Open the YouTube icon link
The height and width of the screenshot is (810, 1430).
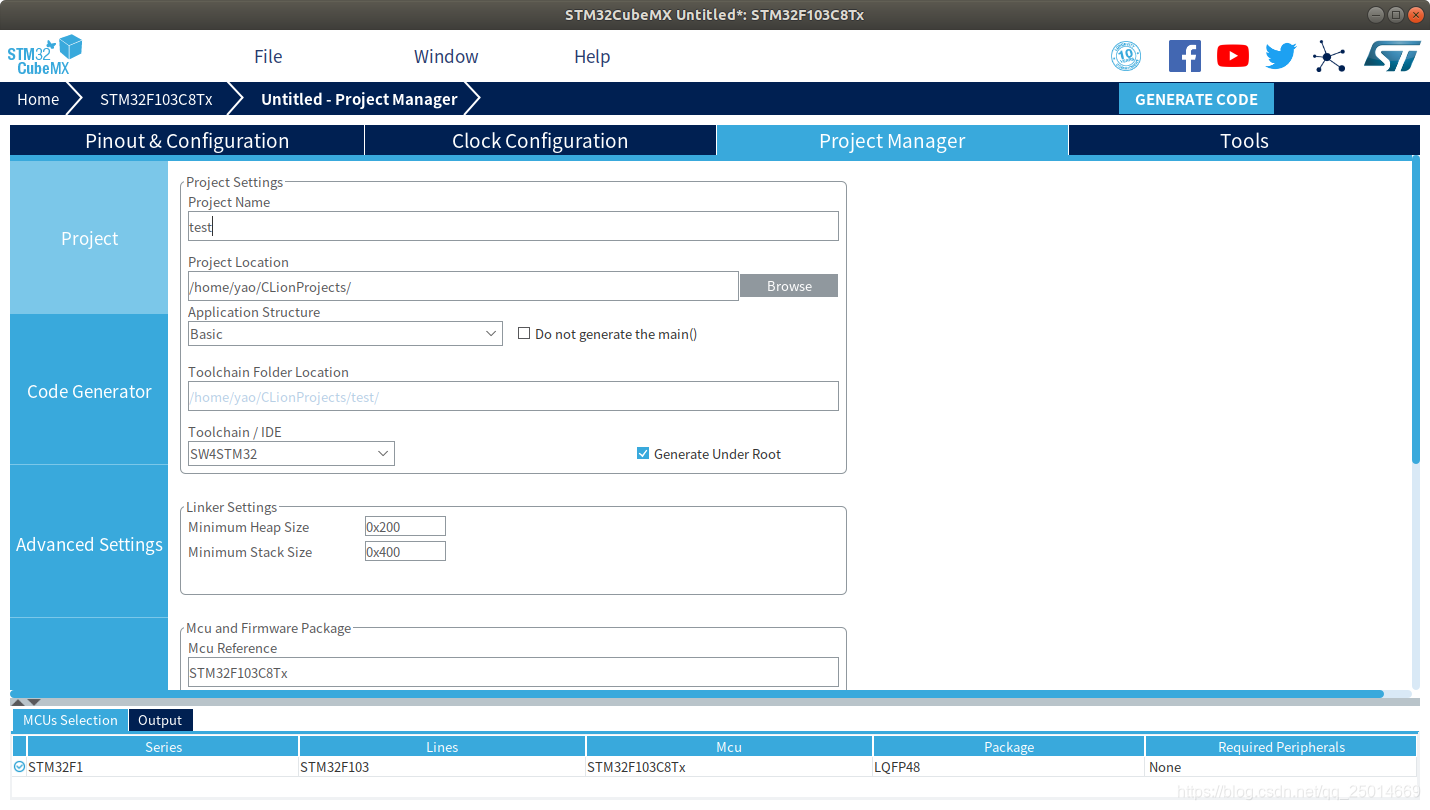[x=1233, y=56]
